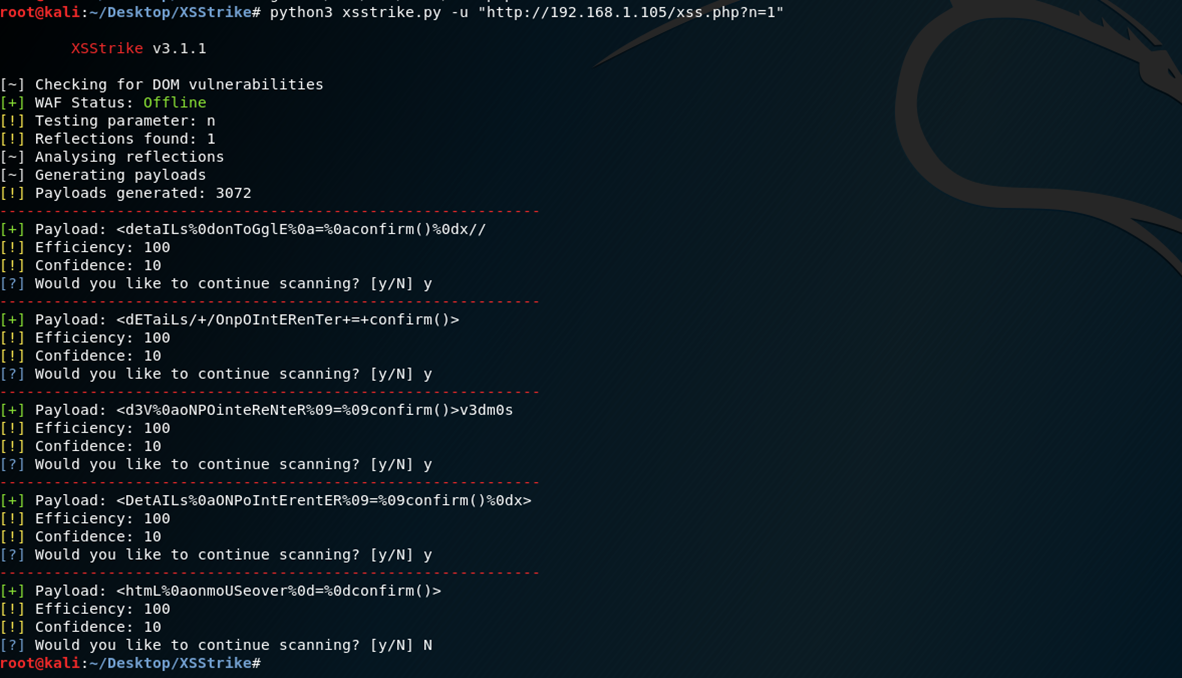Click the Confidence line under the dETaiLs OnpOIntERenTer payload
This screenshot has height=678, width=1182.
pyautogui.click(x=81, y=356)
